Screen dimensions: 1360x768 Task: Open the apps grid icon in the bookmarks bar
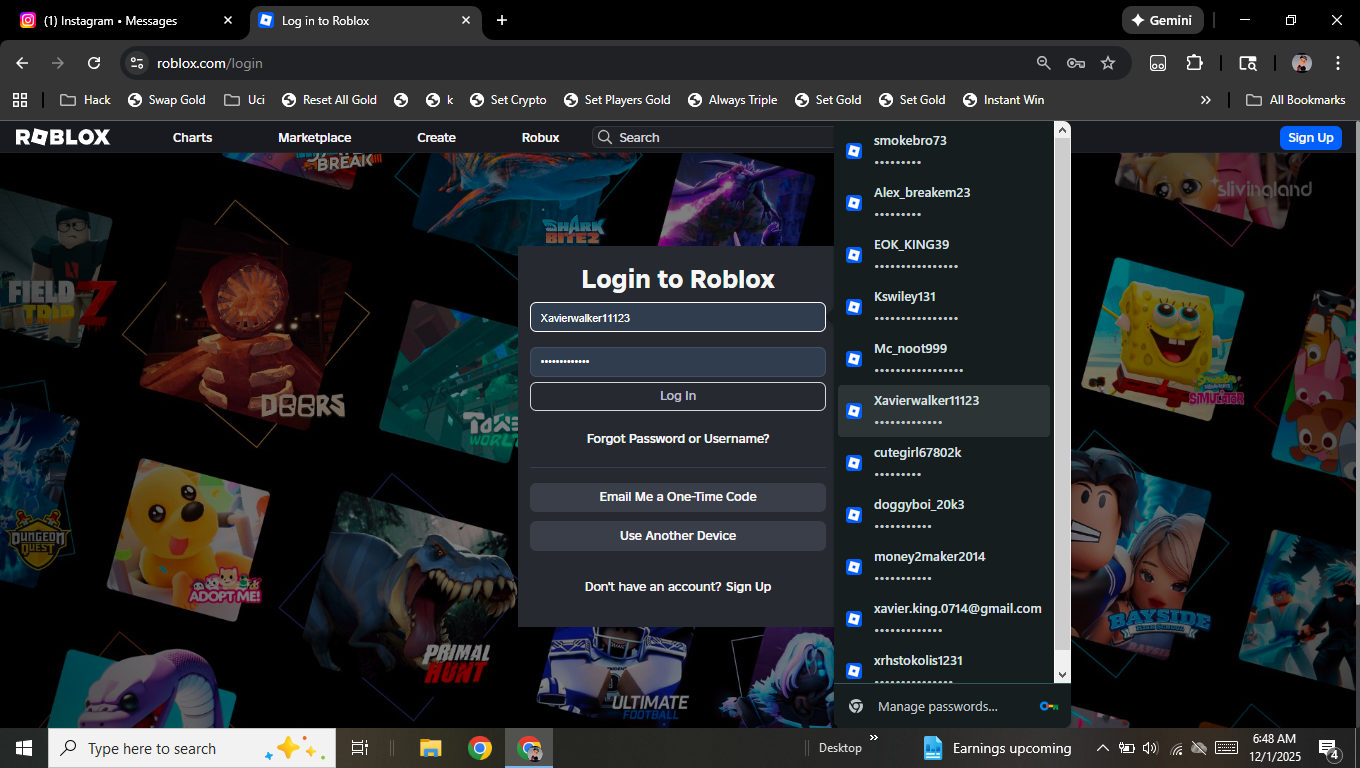point(20,100)
